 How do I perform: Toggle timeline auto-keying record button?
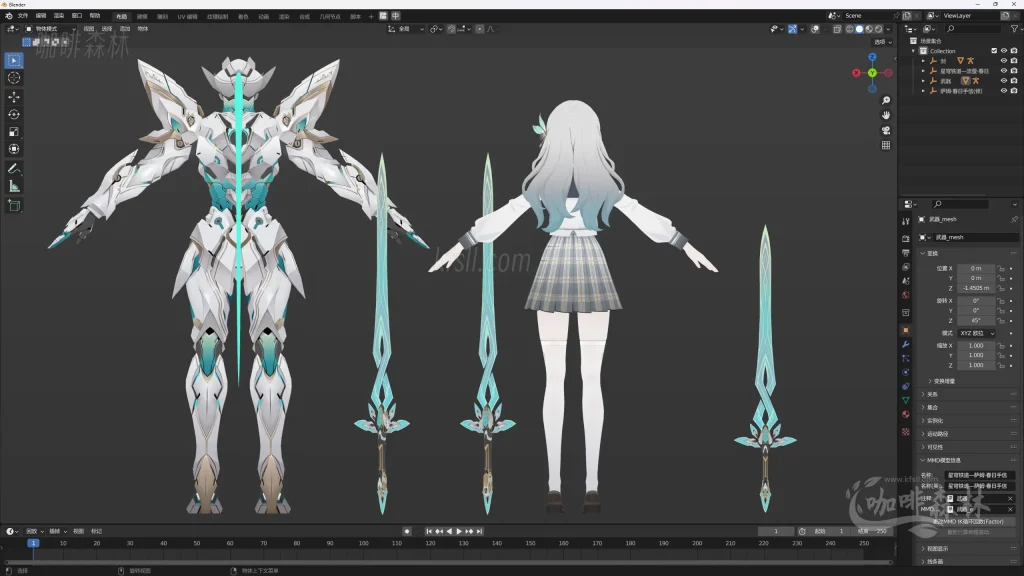406,532
